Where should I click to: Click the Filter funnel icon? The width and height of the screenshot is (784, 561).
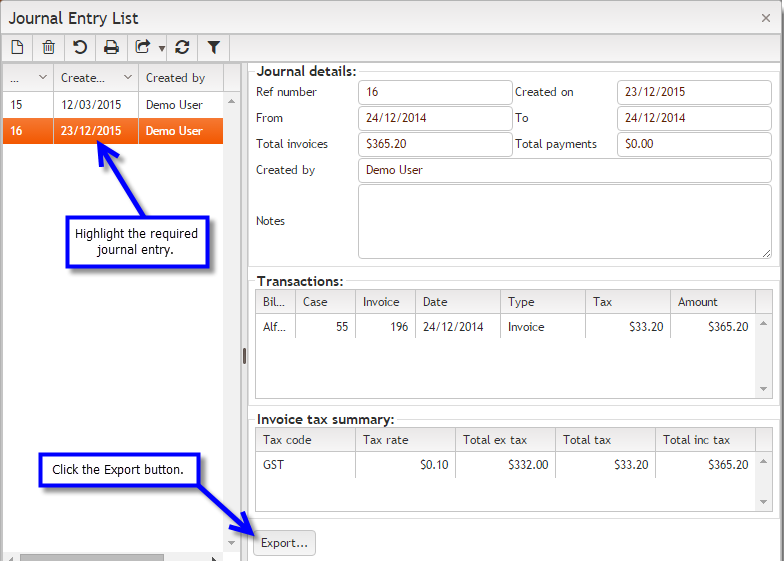pyautogui.click(x=214, y=47)
